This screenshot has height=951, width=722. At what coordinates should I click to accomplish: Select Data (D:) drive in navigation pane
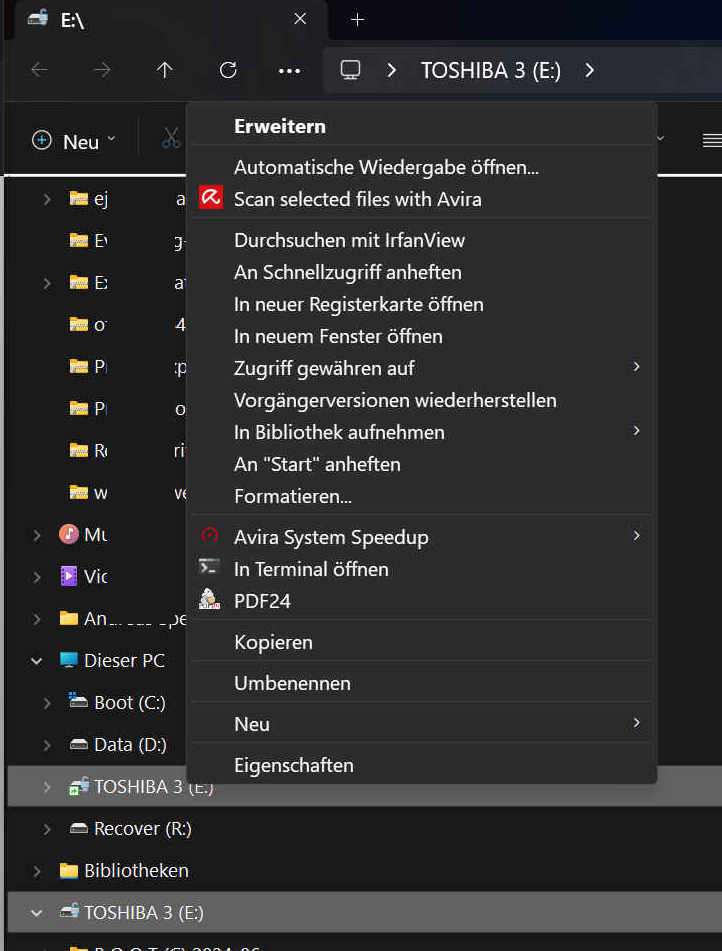click(x=130, y=745)
